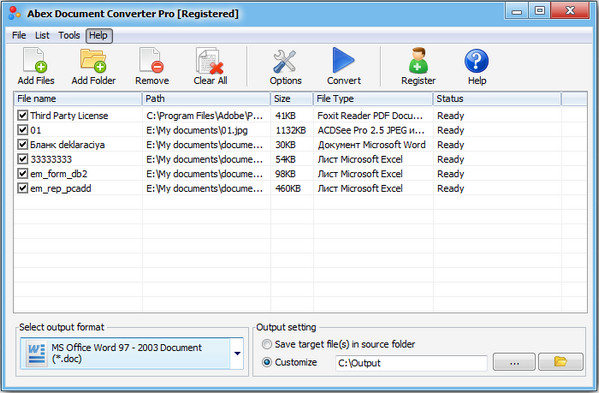Sort by the Size column header
The image size is (599, 393).
(291, 99)
